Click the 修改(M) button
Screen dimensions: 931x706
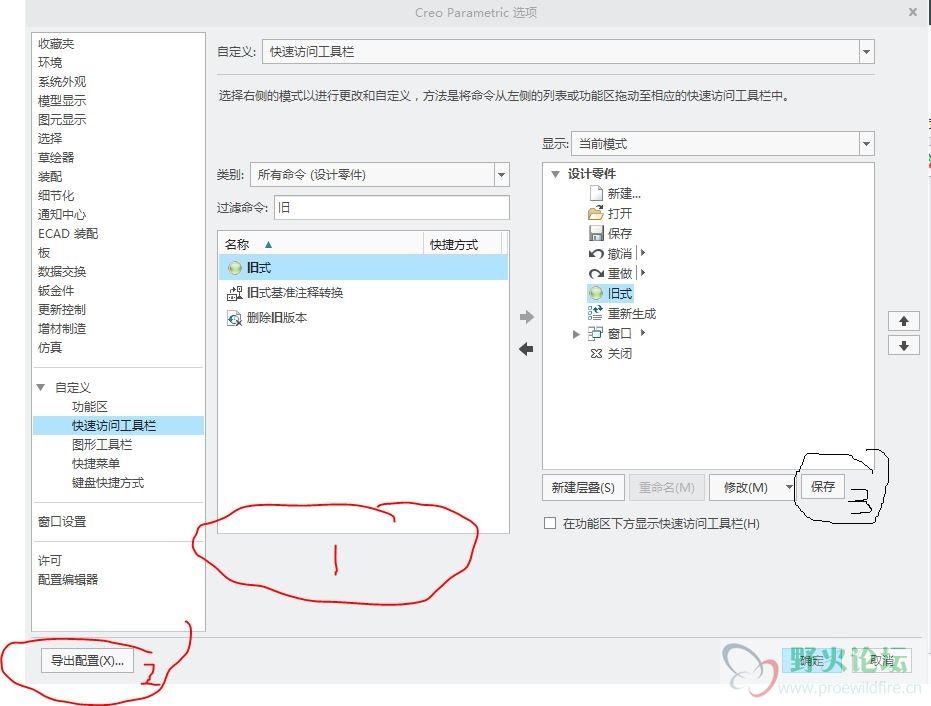click(746, 487)
